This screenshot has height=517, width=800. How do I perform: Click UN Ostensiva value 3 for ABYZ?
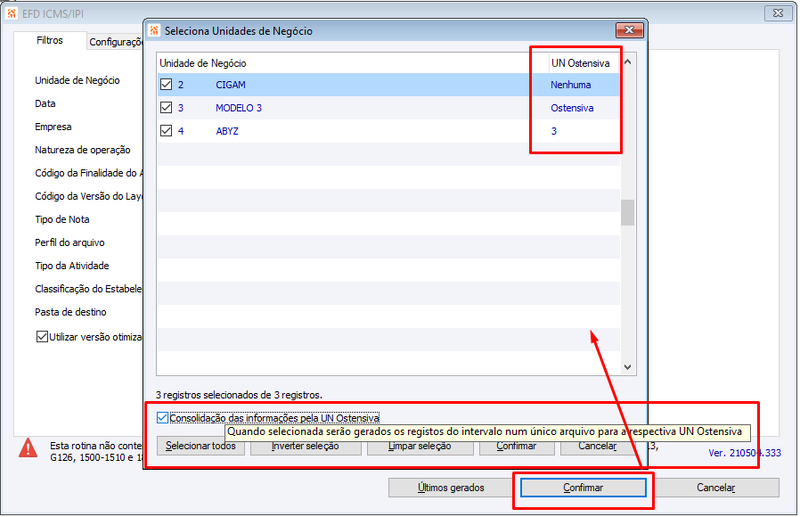click(554, 131)
